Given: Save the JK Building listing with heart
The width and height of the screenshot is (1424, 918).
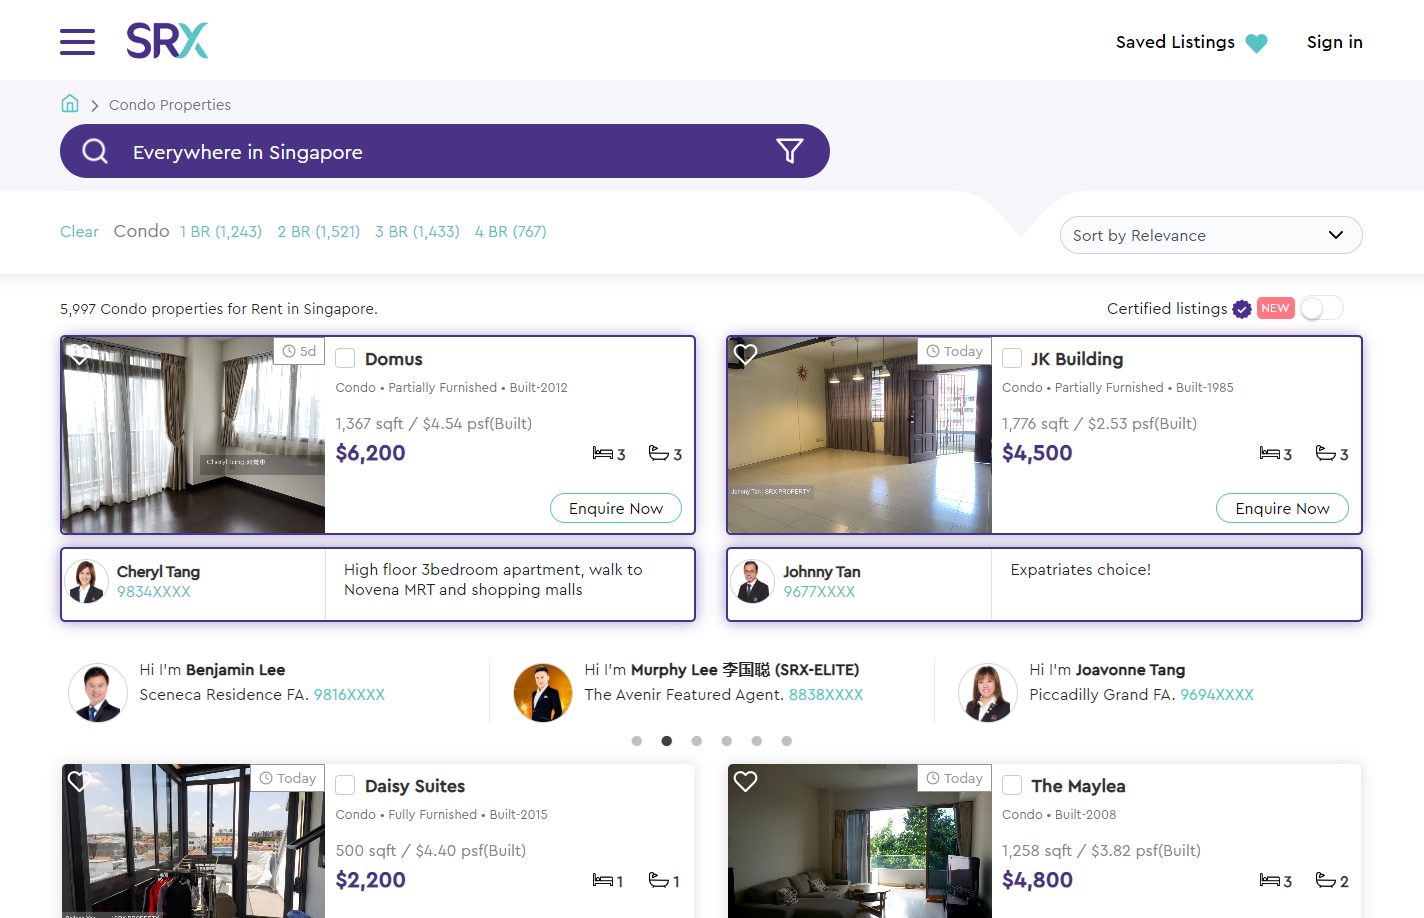Looking at the screenshot, I should tap(746, 354).
